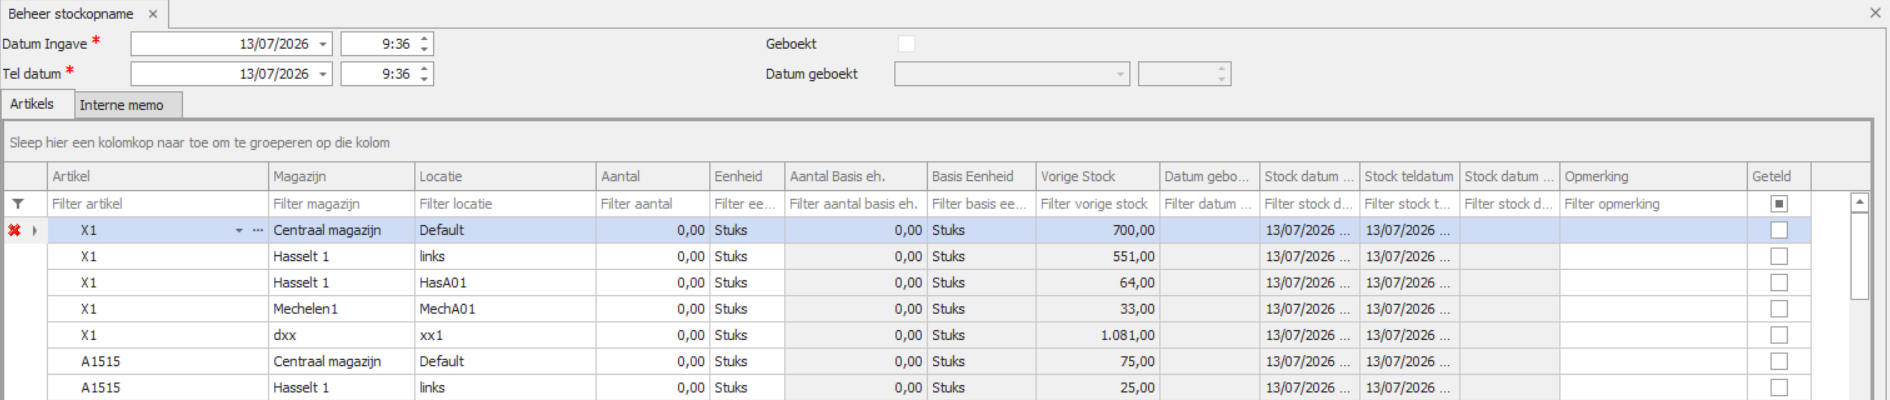Screen dimensions: 1890x400
Task: Click the Filter locatie input field
Action: (x=505, y=204)
